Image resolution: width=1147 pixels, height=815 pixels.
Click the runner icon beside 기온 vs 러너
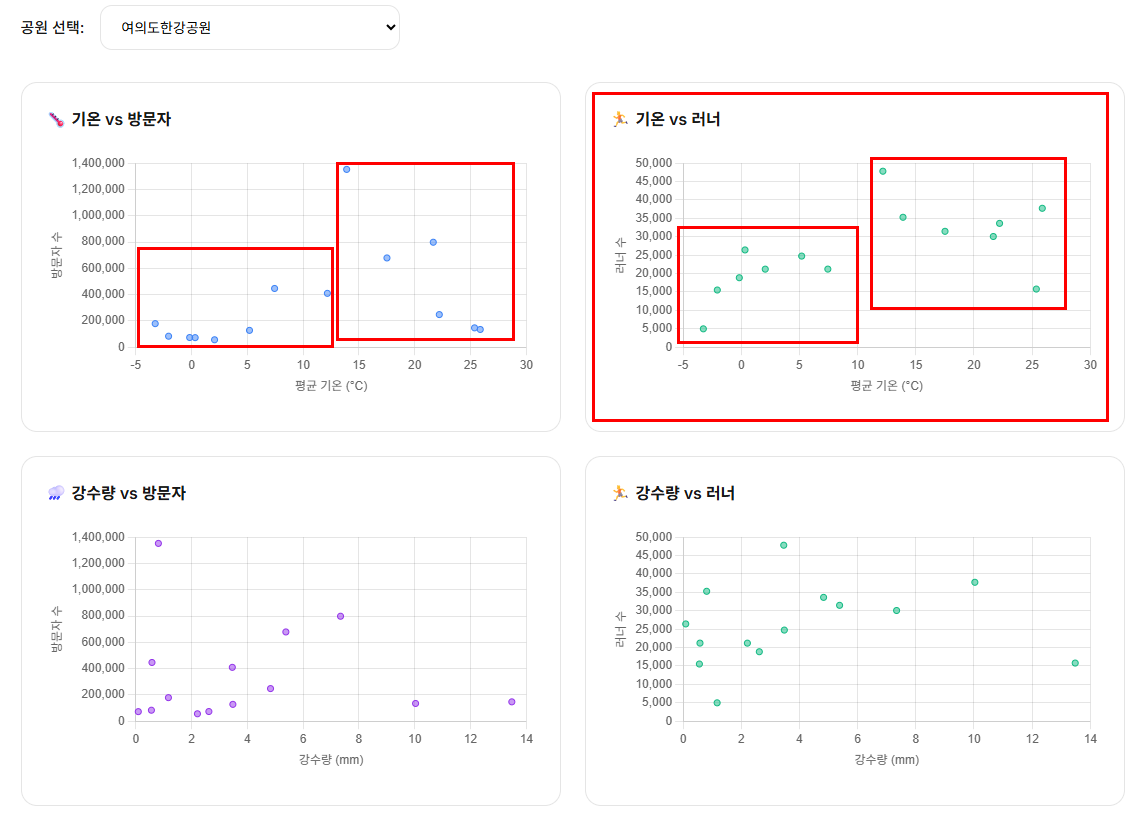[620, 119]
